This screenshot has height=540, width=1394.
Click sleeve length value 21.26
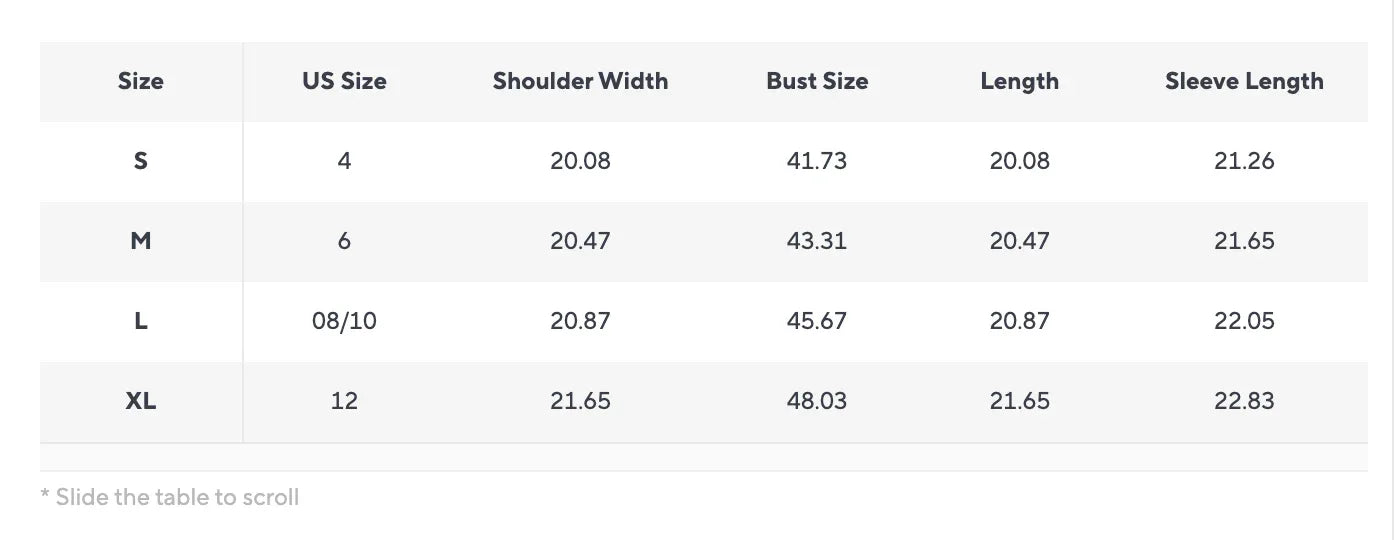point(1244,161)
